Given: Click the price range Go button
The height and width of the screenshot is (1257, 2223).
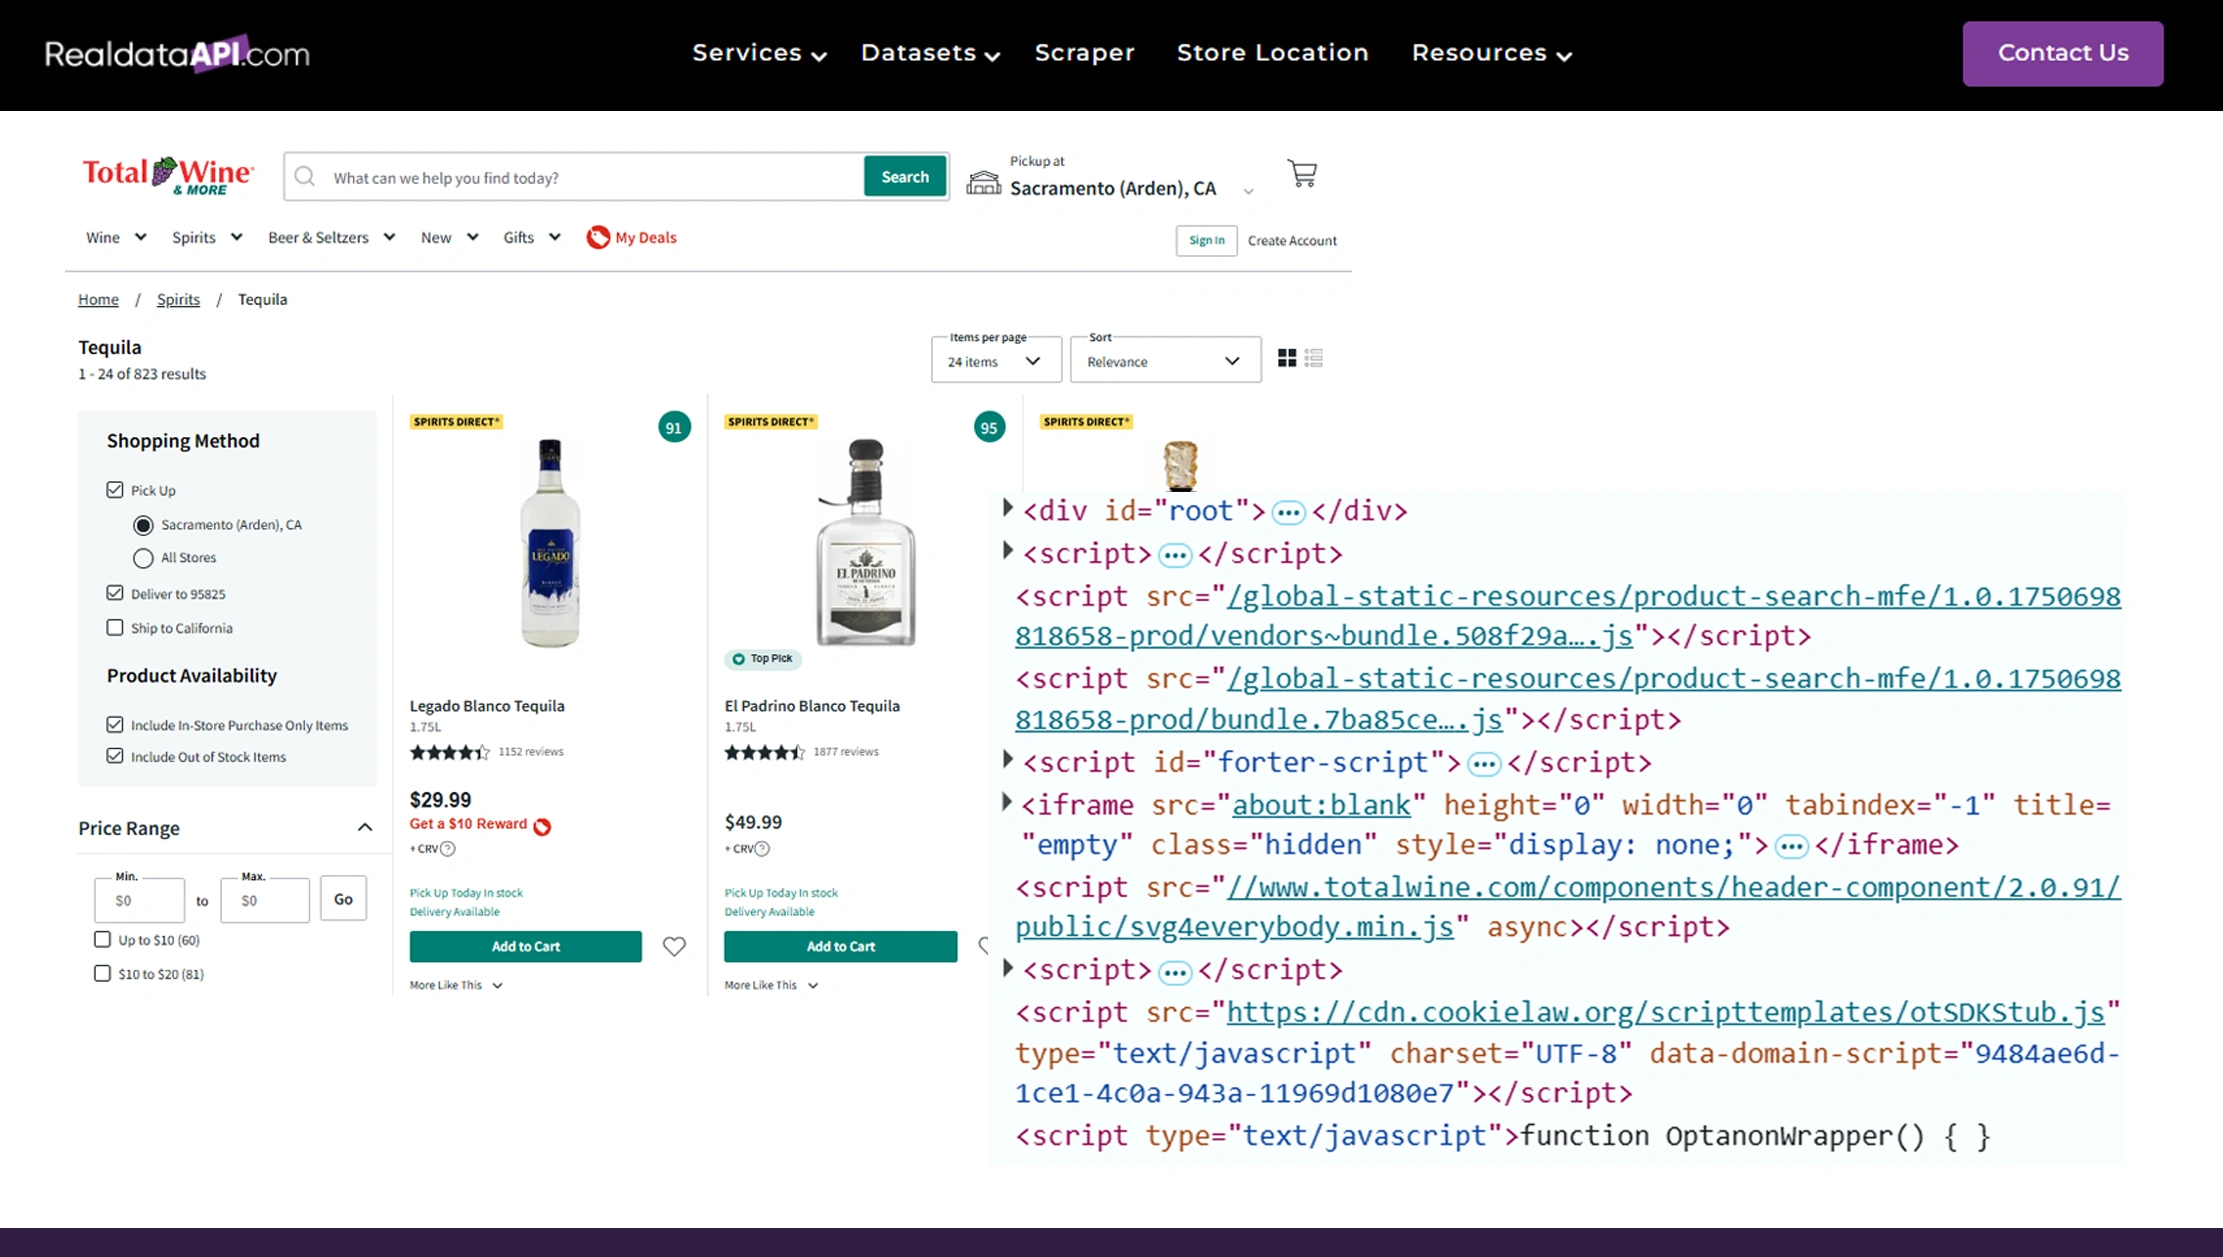Looking at the screenshot, I should pyautogui.click(x=343, y=899).
